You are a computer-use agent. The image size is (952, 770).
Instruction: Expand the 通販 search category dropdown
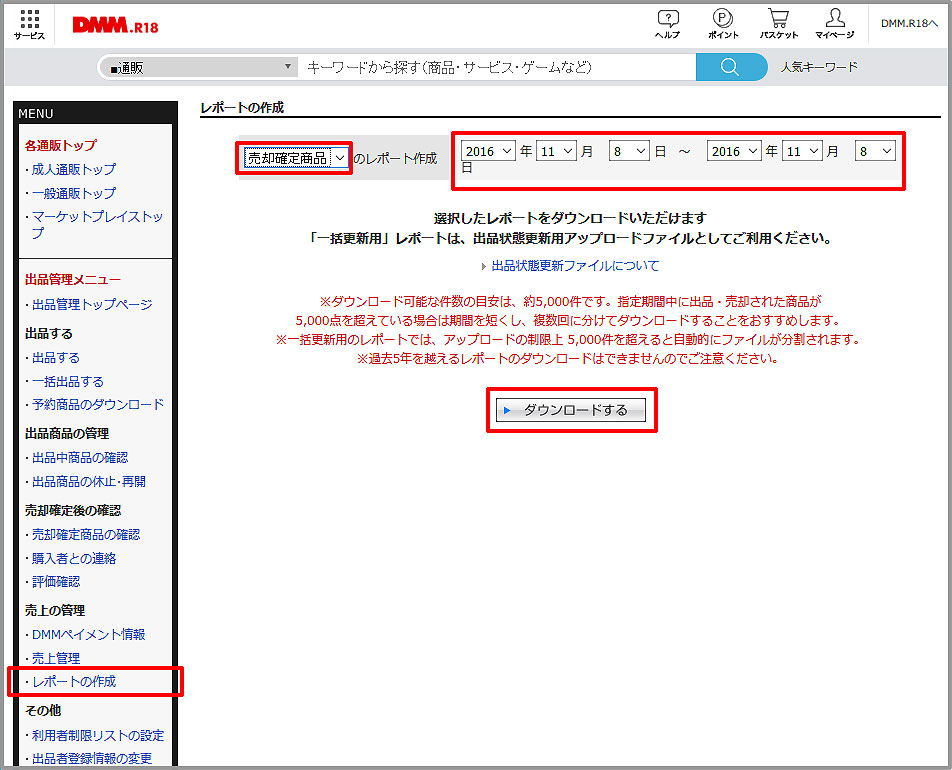click(198, 67)
